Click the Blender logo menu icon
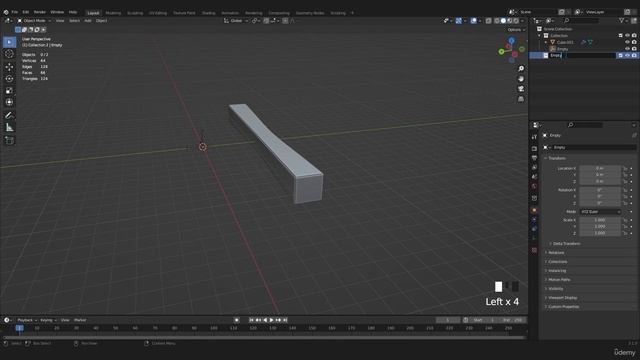 [6, 12]
